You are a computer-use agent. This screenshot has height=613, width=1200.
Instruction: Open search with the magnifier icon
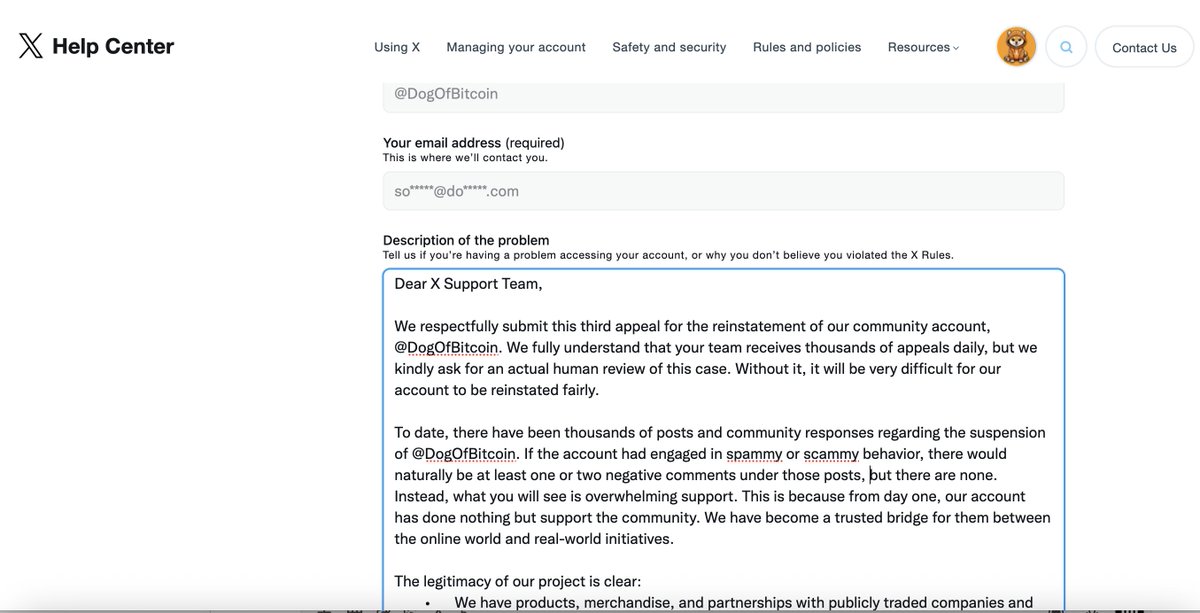[1066, 47]
